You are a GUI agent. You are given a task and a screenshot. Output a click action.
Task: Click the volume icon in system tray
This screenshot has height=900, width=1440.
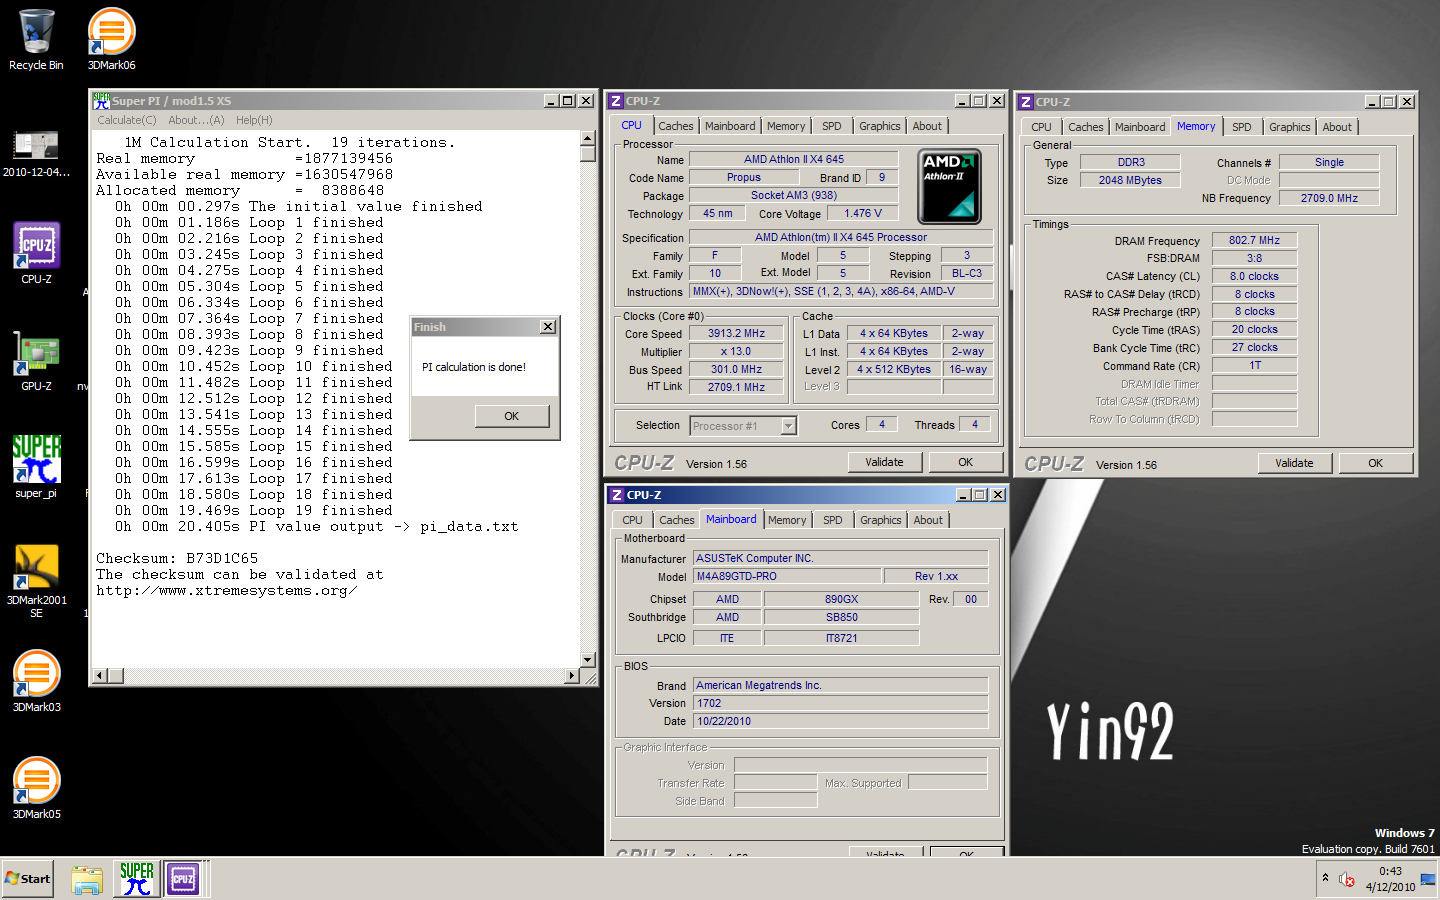tap(1347, 879)
